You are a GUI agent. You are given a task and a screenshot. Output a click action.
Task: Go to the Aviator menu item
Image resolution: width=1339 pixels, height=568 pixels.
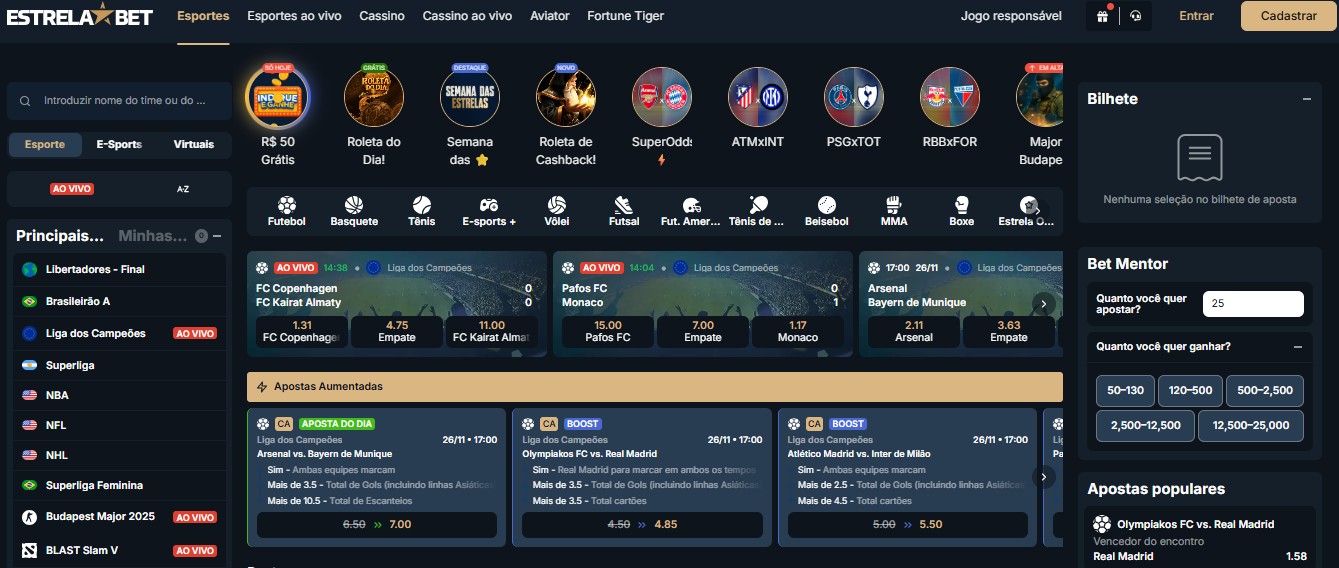click(x=550, y=16)
